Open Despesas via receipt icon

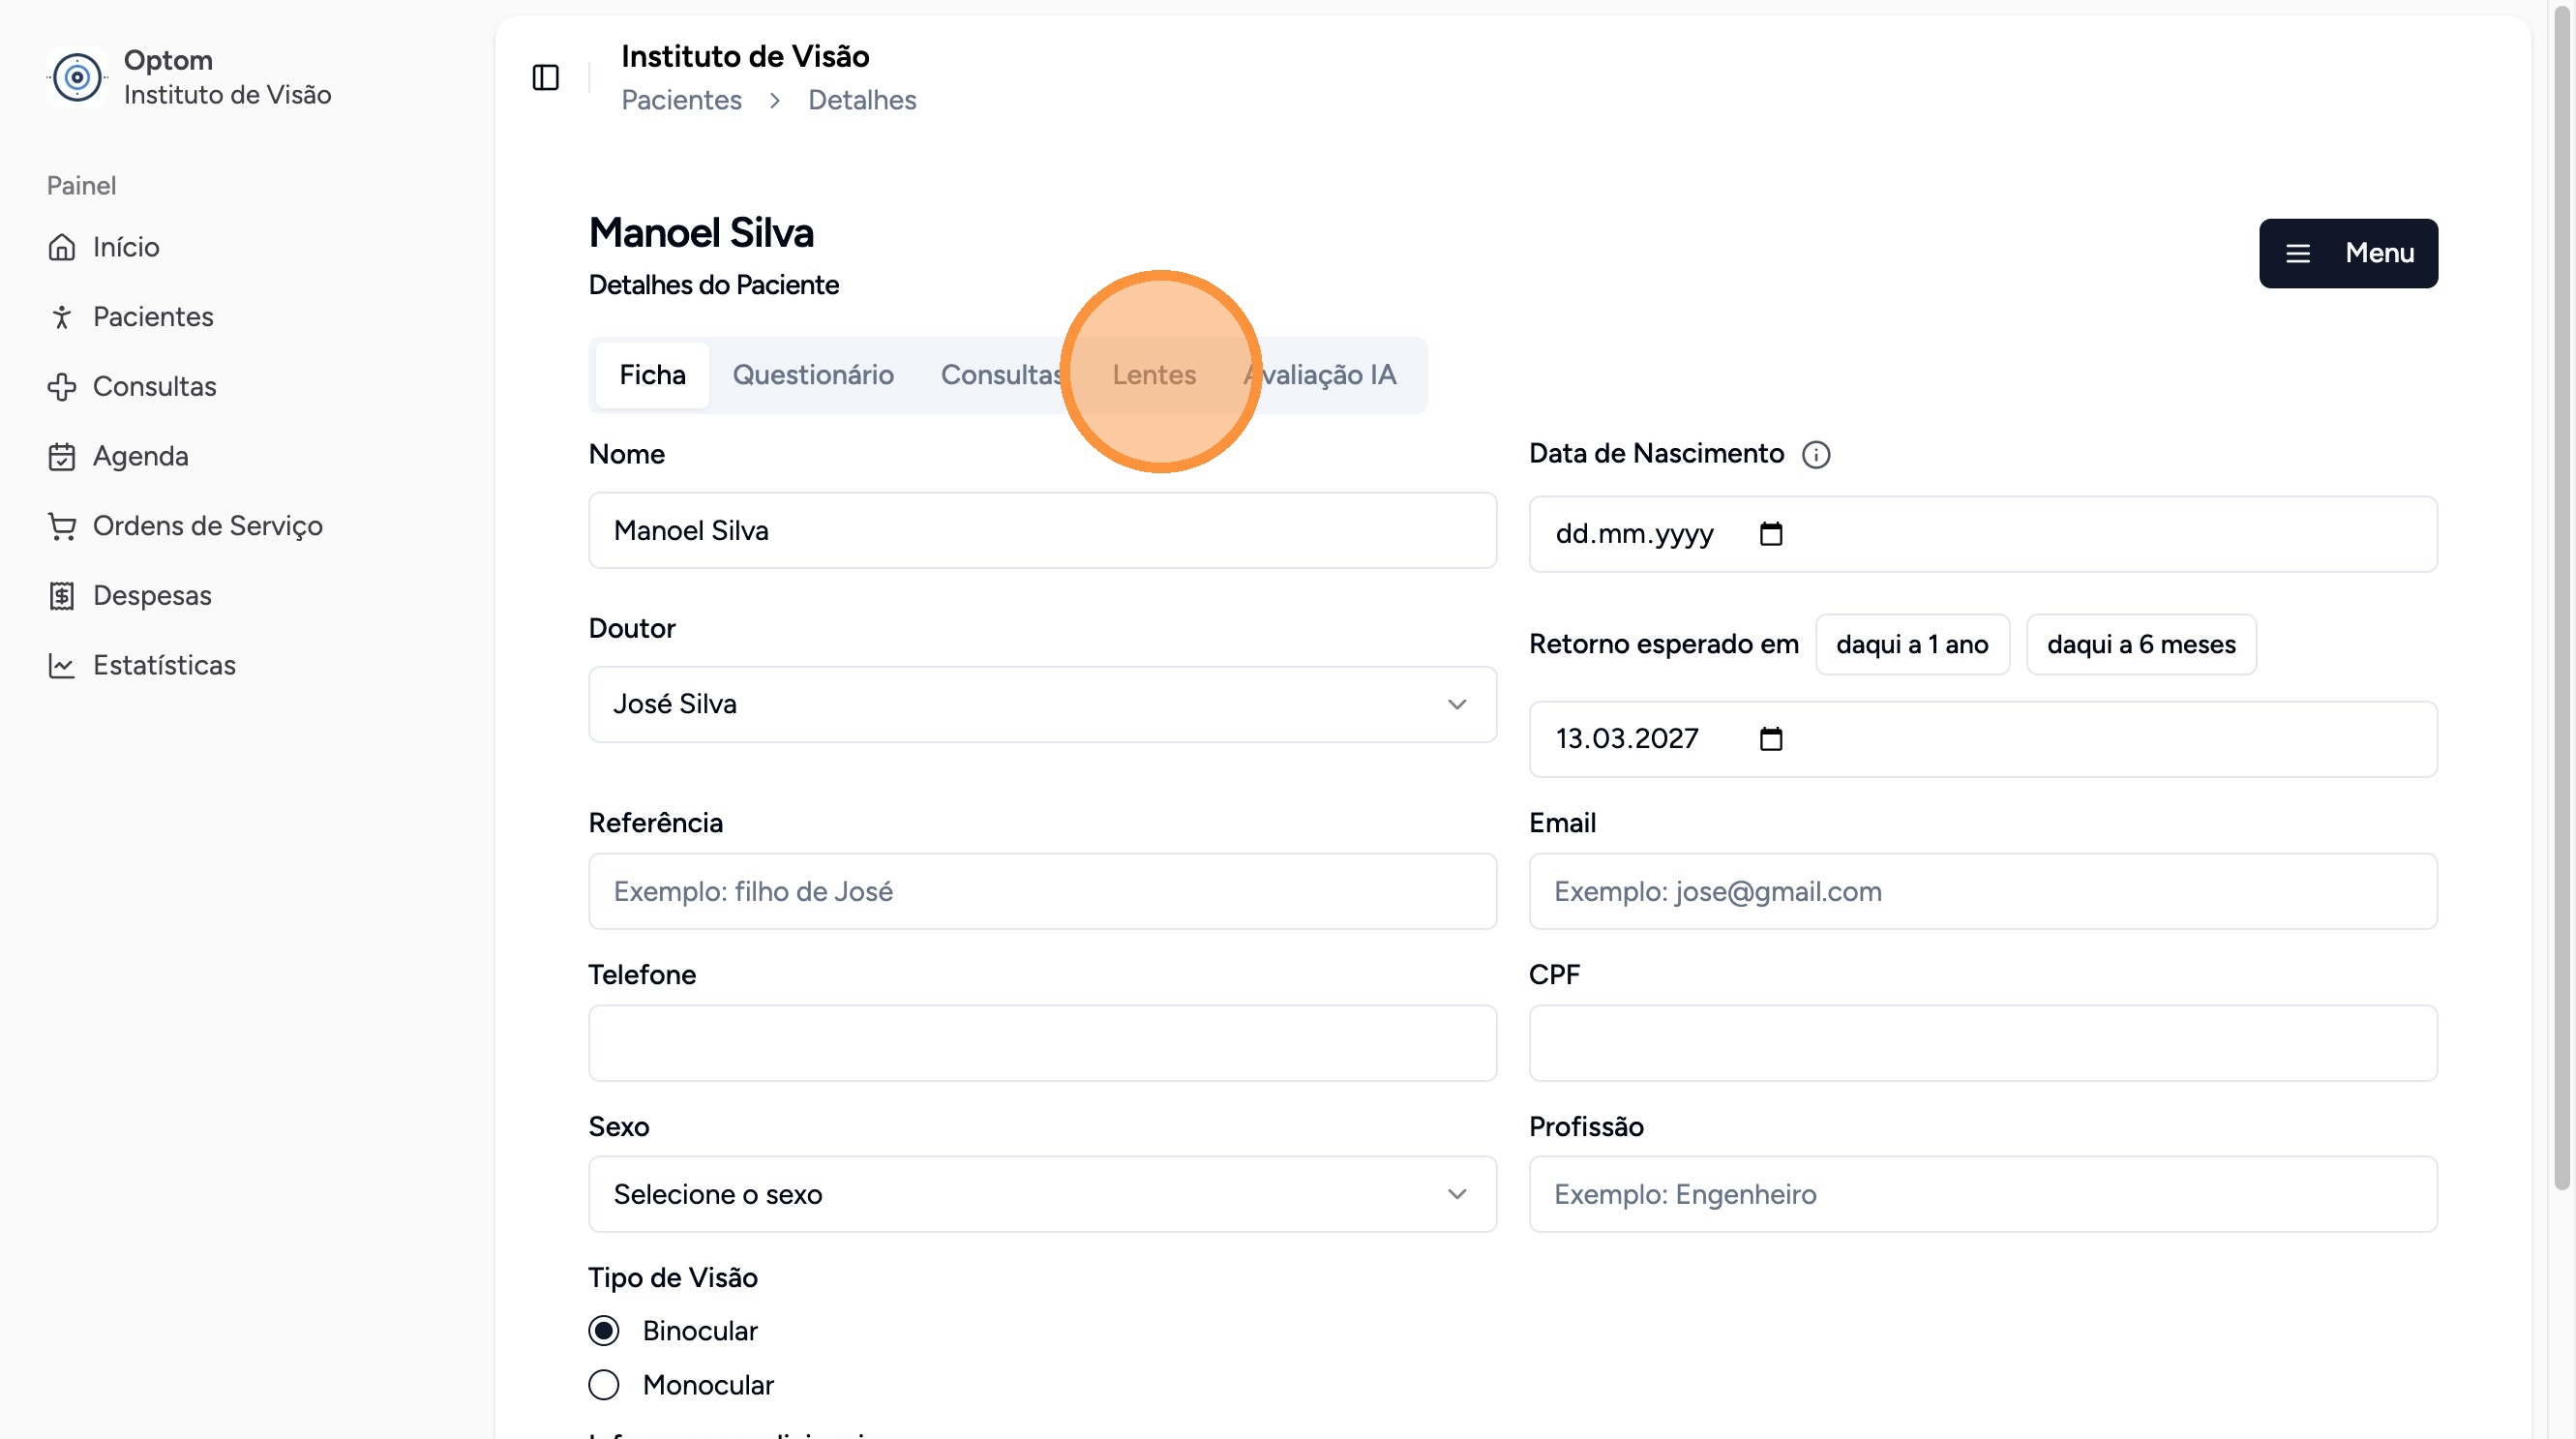62,596
